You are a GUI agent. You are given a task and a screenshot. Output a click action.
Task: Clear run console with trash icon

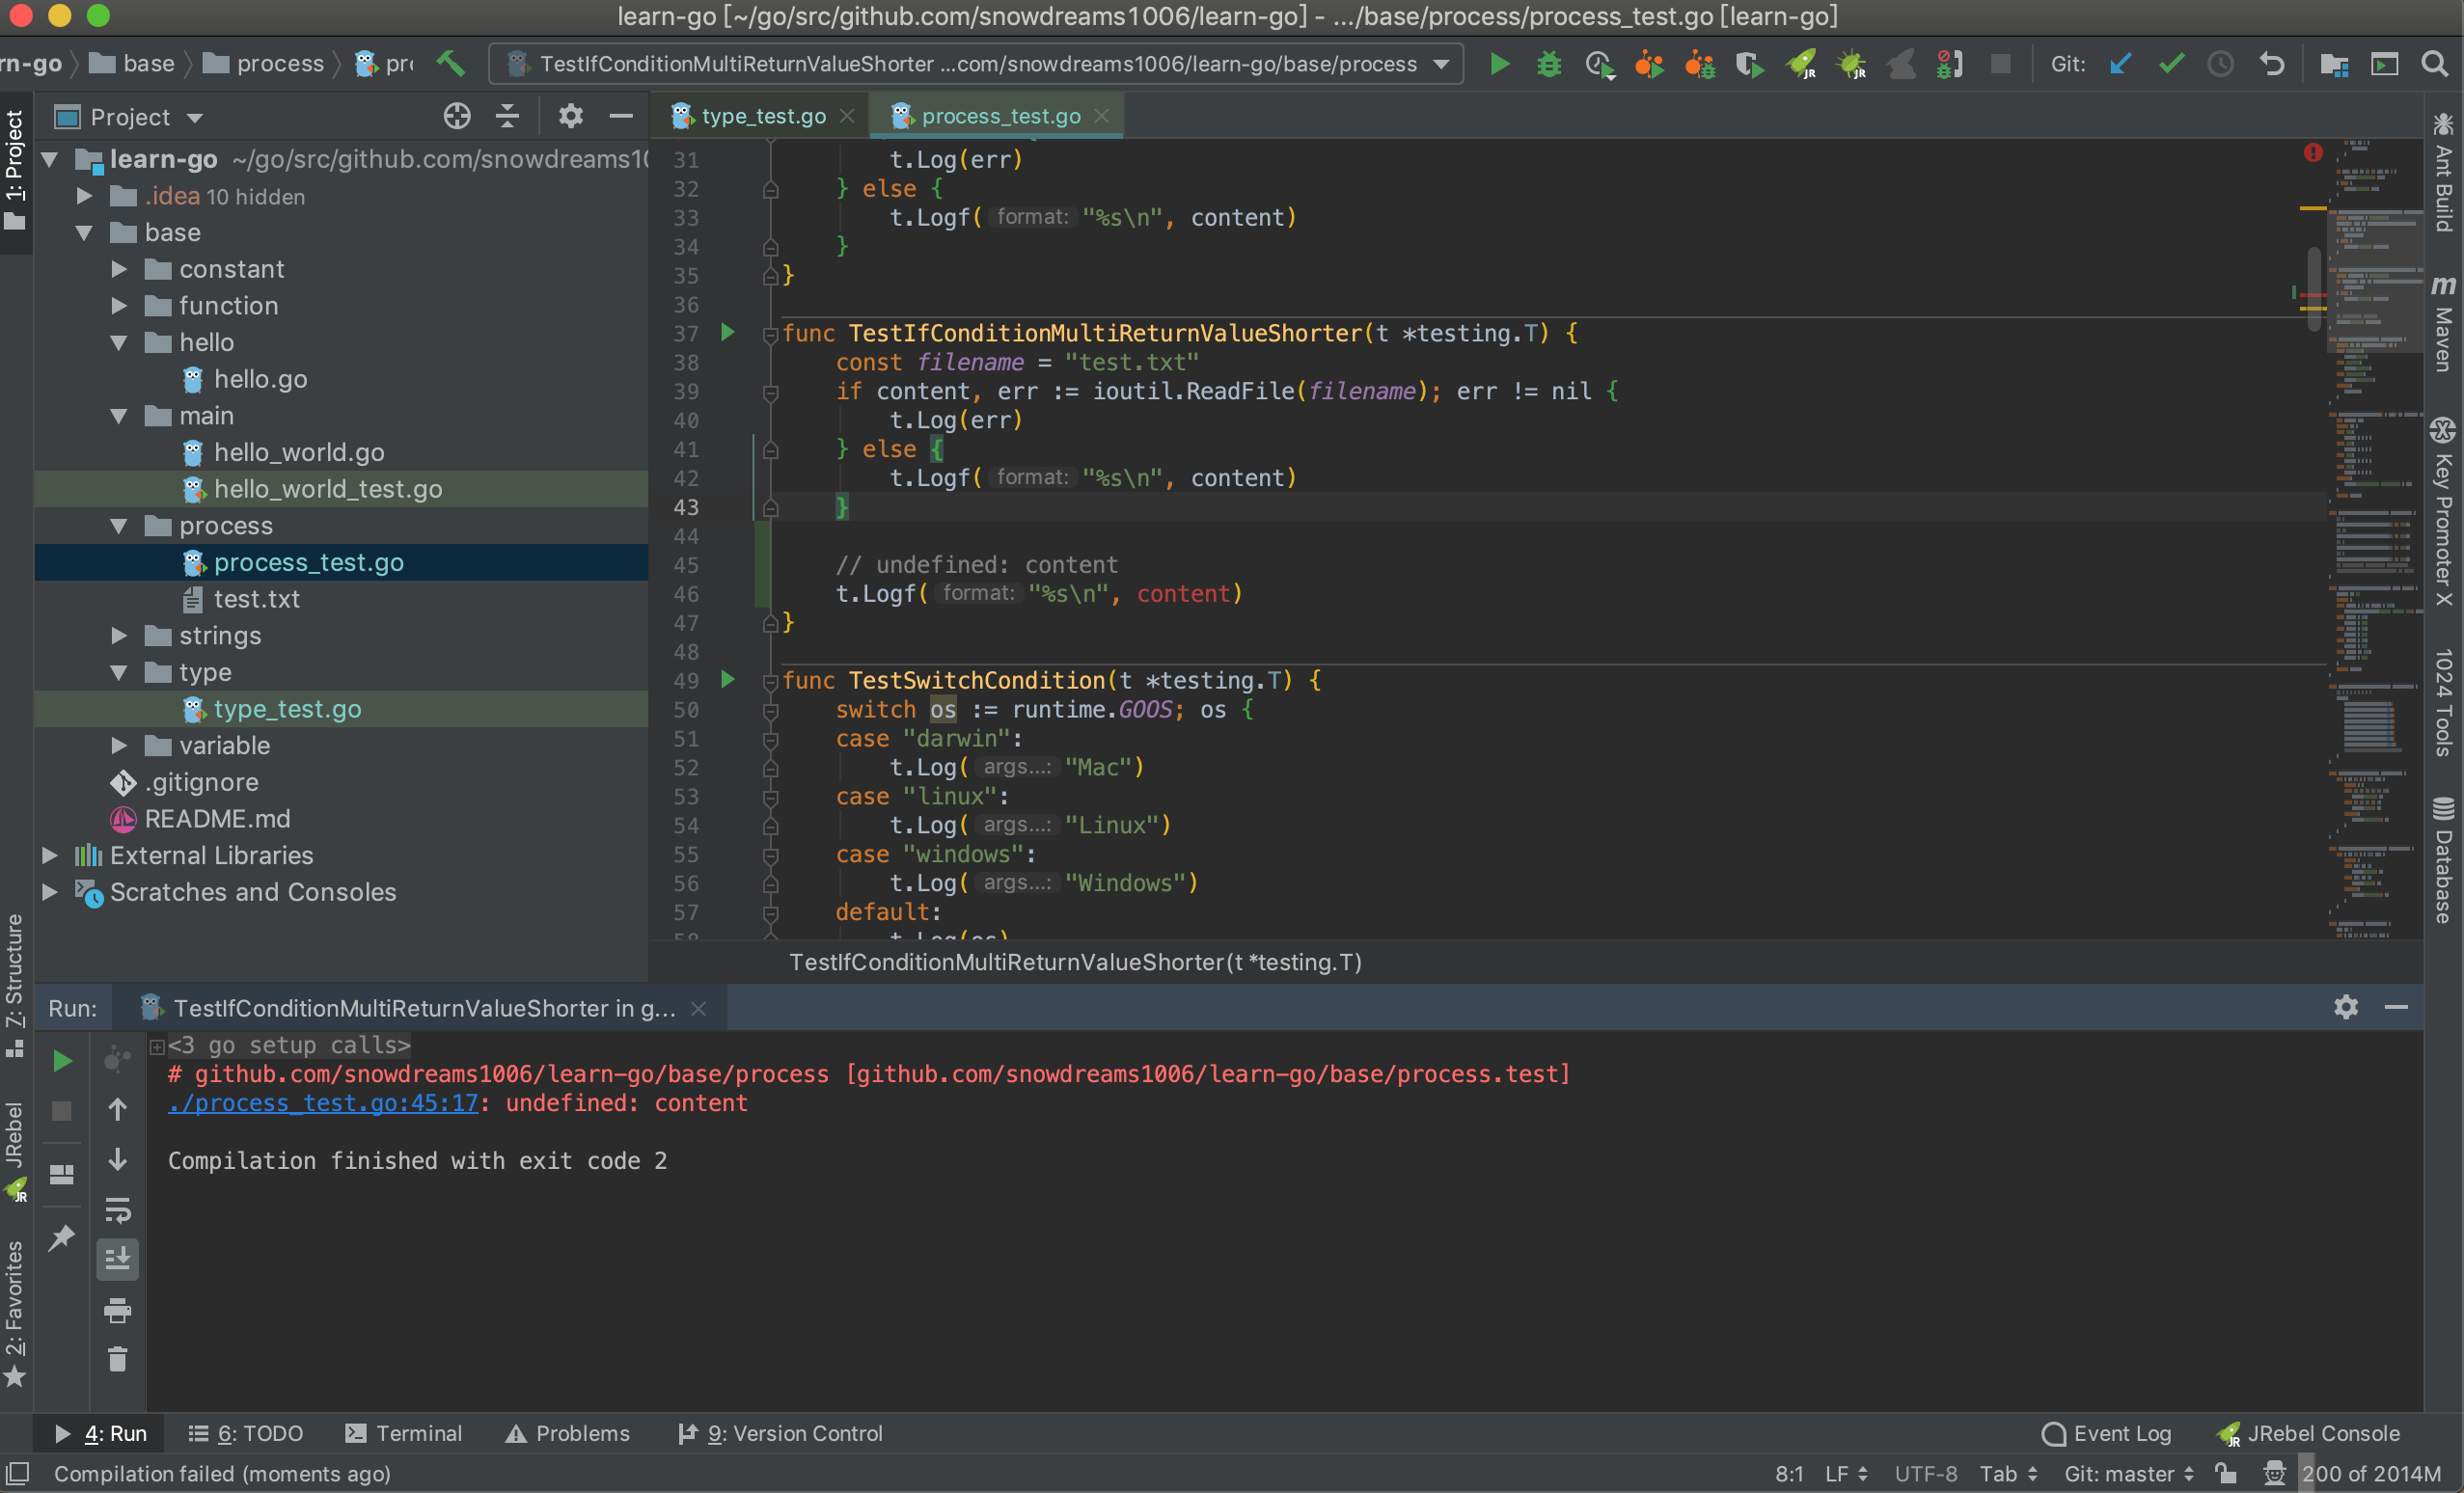click(x=117, y=1359)
